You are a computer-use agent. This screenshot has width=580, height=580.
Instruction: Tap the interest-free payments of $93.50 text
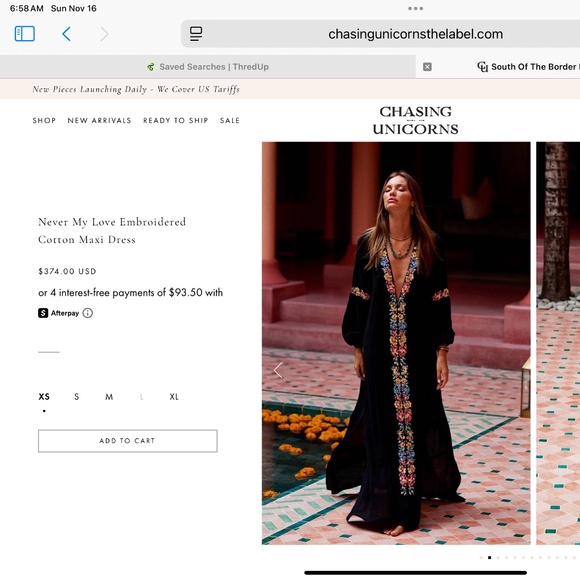pyautogui.click(x=131, y=293)
